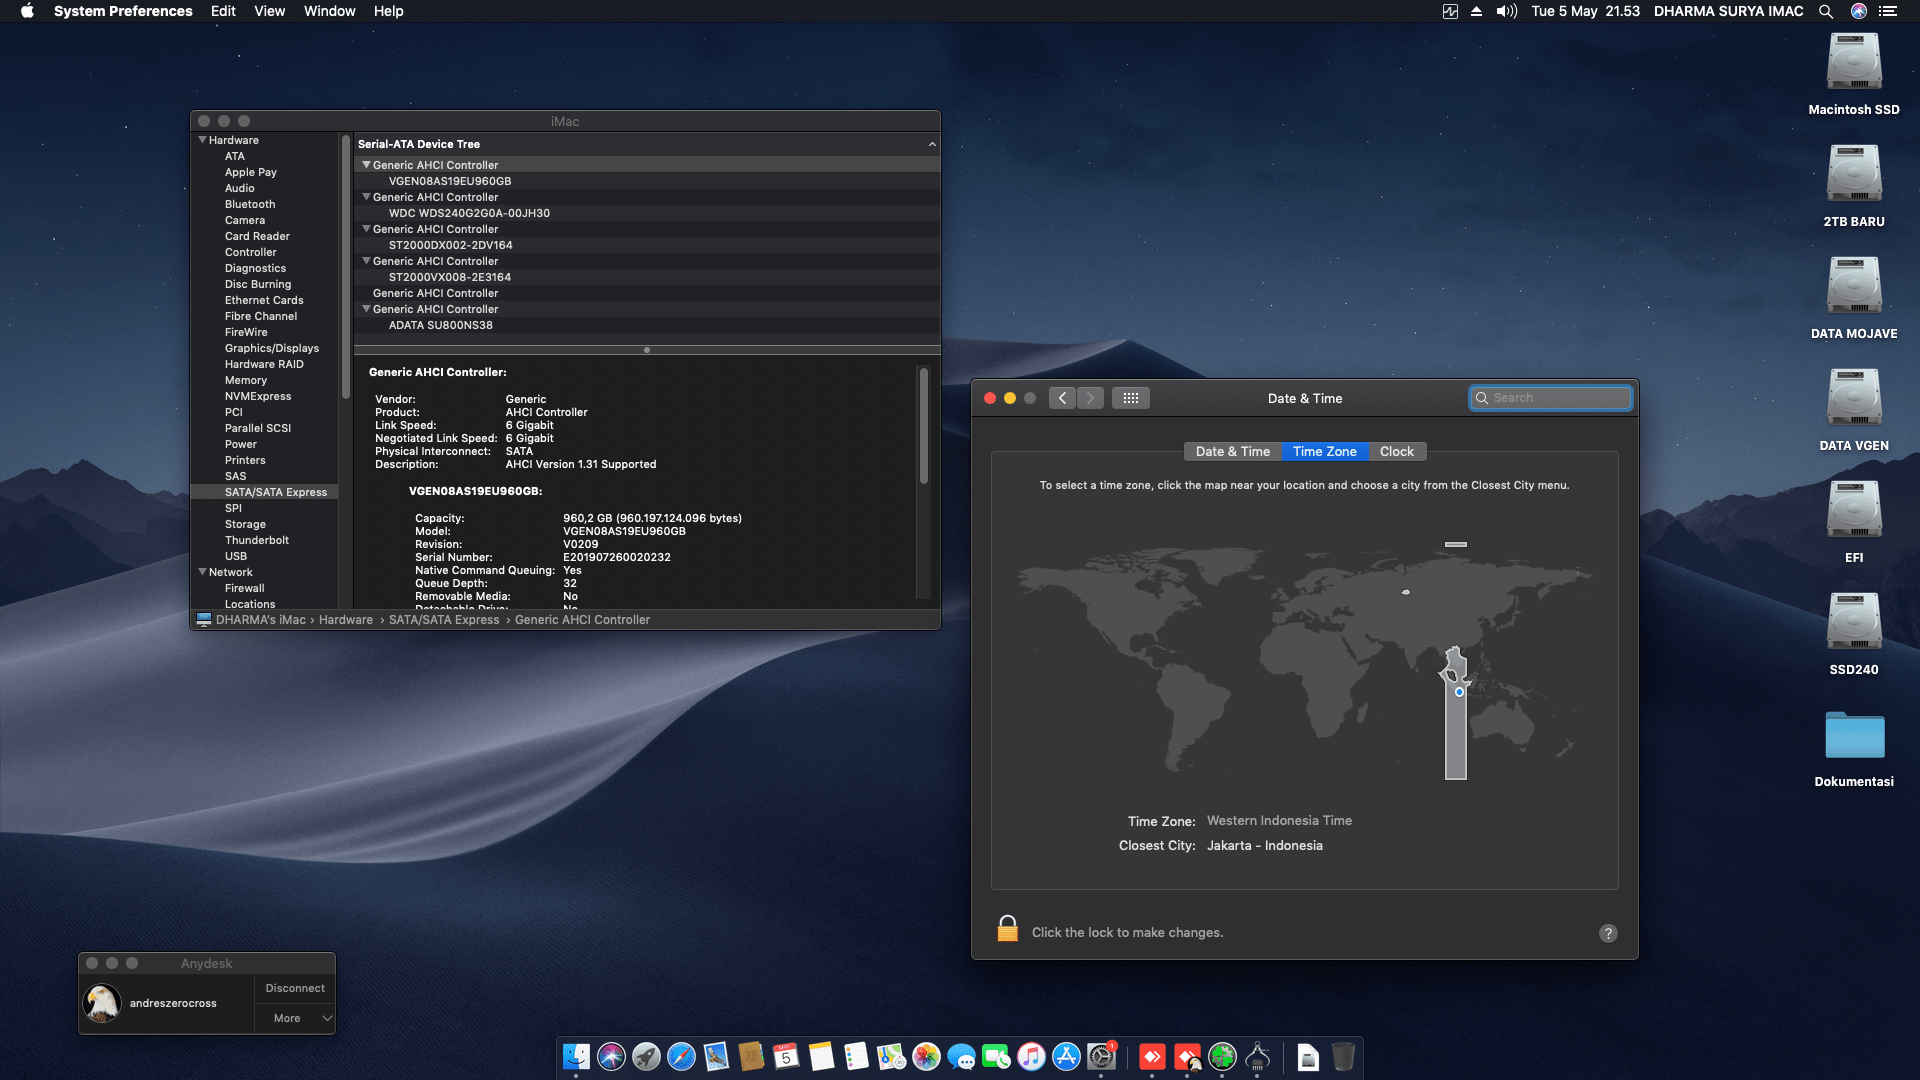1920x1080 pixels.
Task: Click the iMac window detail pane scrollbar
Action: point(924,426)
